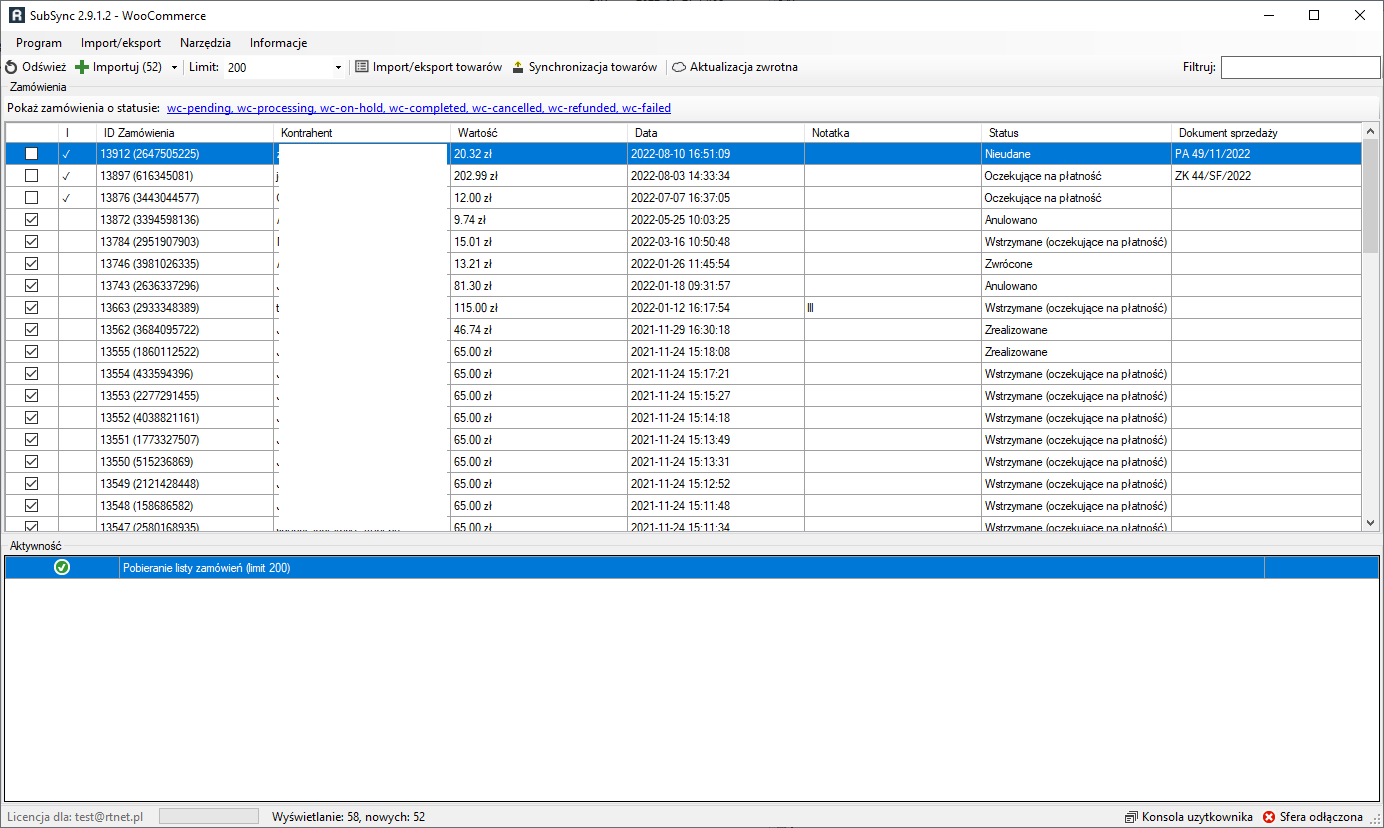Uncheck the checkbox for order 13872
Viewport: 1384px width, 828px height.
tap(32, 220)
